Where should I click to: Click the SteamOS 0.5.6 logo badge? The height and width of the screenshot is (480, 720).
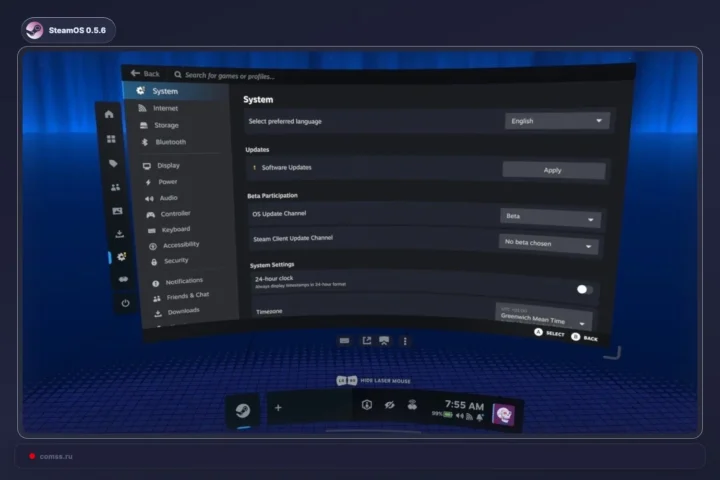point(68,30)
